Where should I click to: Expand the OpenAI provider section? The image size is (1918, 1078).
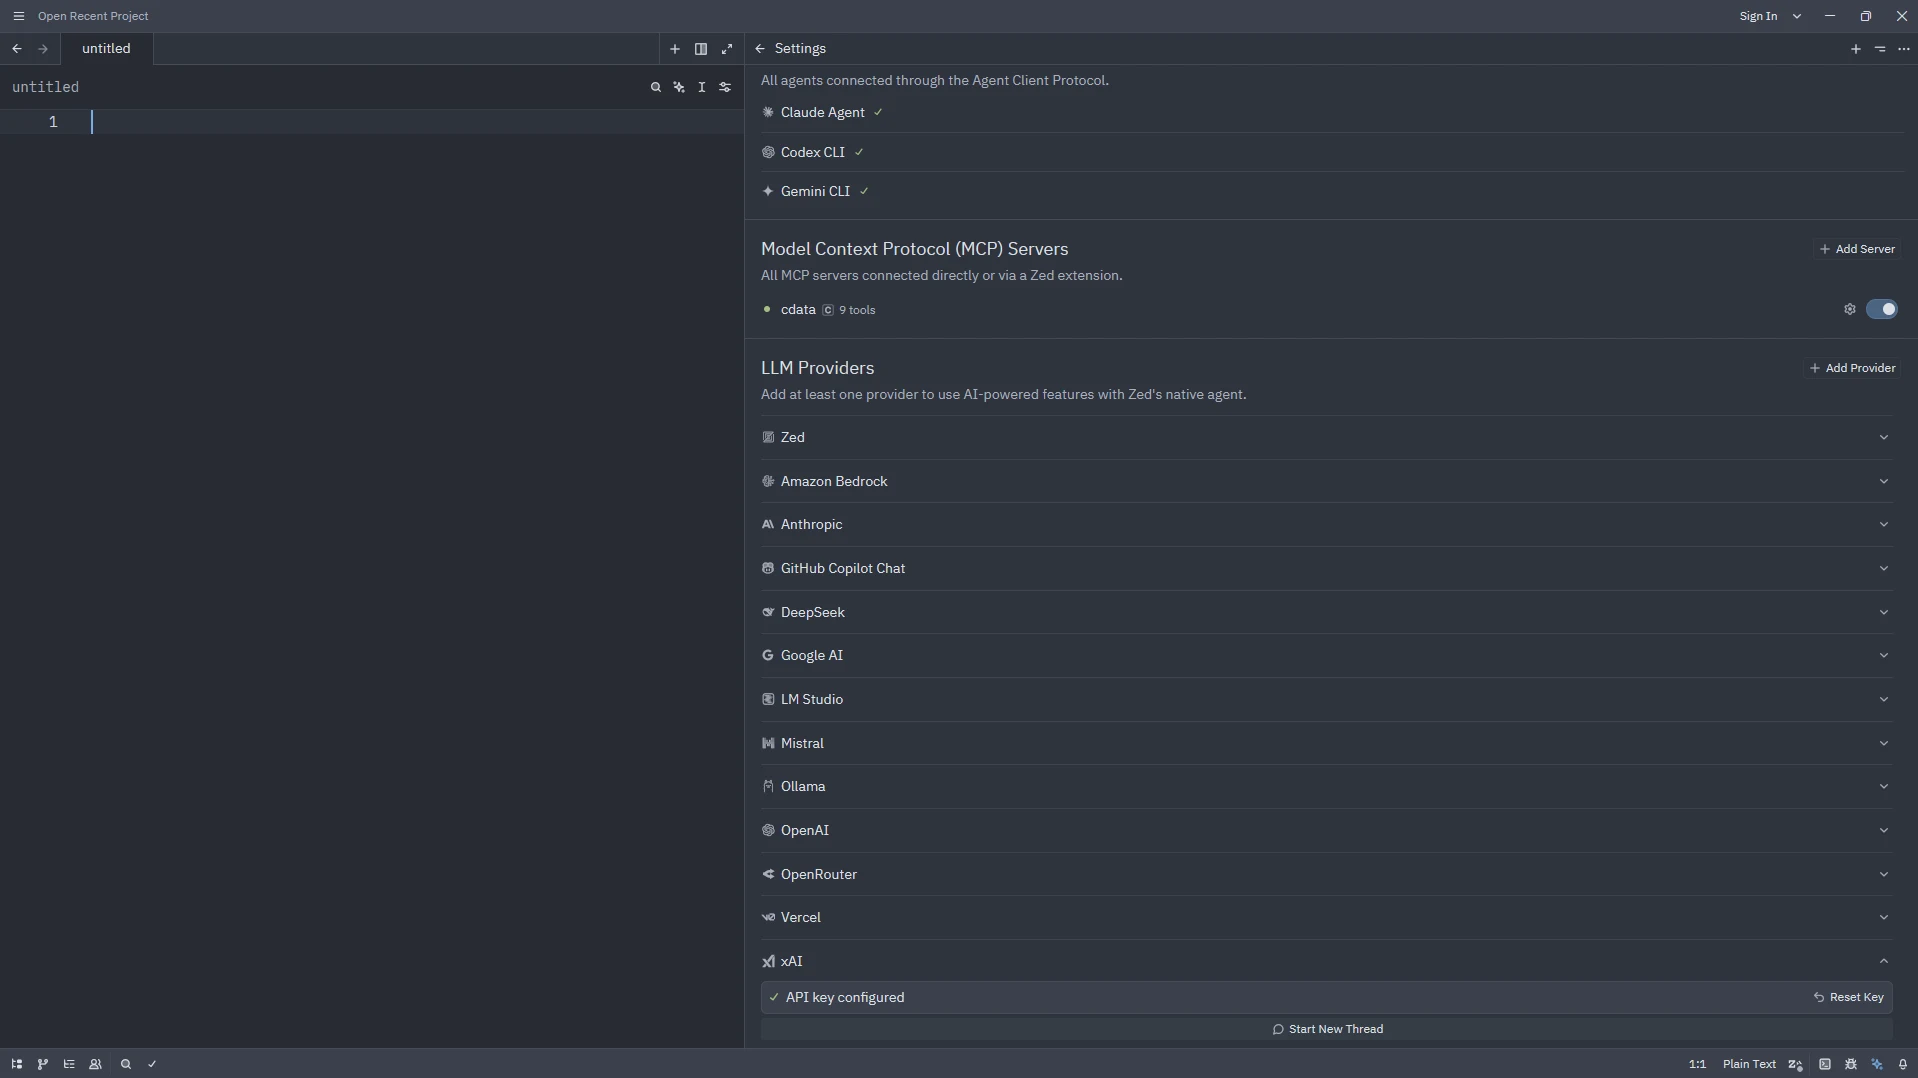tap(1883, 831)
